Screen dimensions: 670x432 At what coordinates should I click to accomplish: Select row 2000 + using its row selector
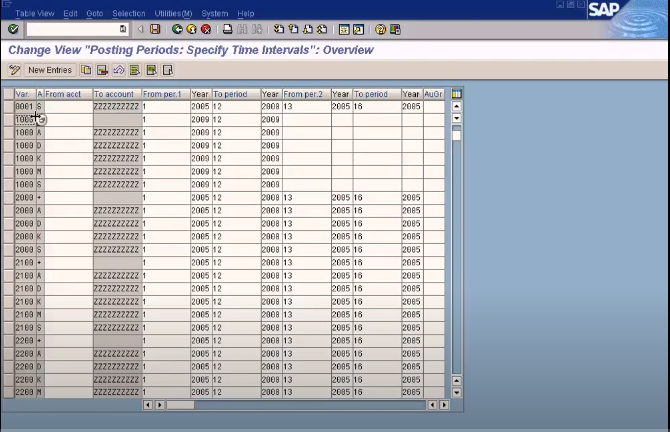9,197
